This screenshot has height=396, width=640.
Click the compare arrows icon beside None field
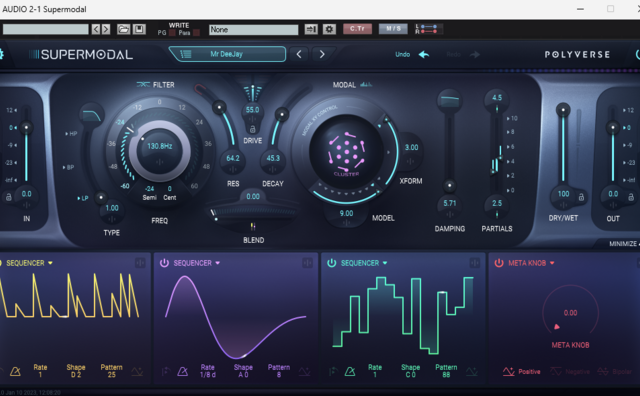click(x=311, y=29)
